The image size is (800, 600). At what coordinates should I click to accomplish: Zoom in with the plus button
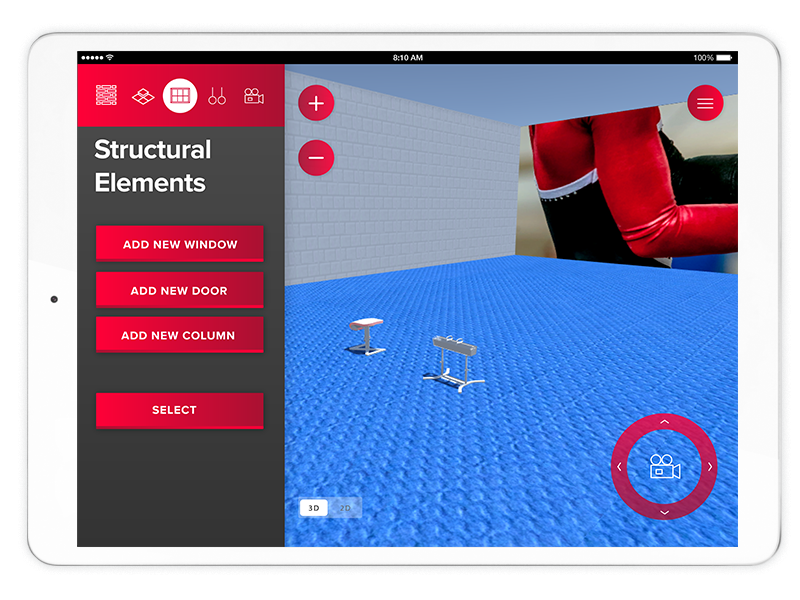point(316,103)
